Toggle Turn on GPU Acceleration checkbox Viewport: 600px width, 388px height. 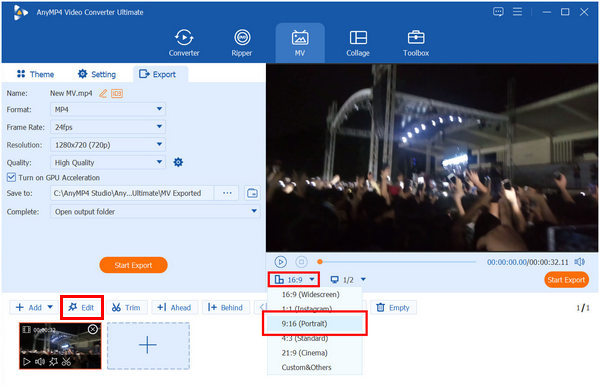[11, 178]
